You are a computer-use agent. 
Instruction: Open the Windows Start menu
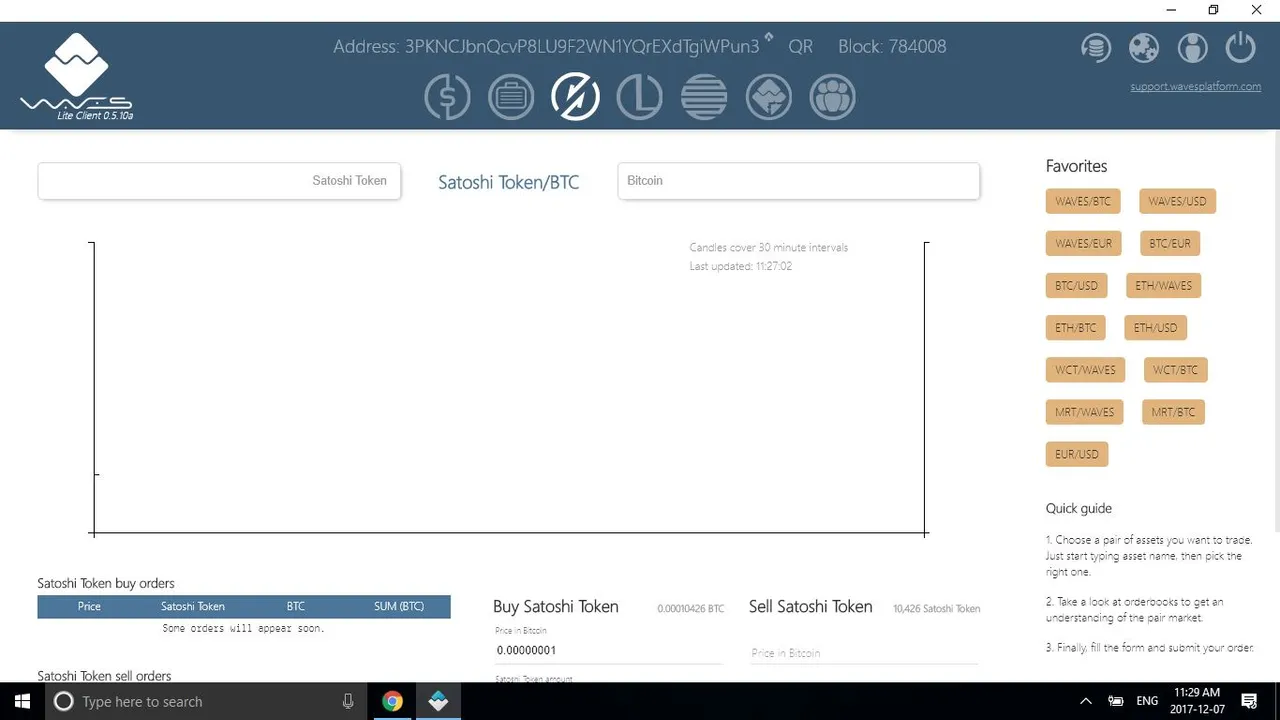pos(22,701)
